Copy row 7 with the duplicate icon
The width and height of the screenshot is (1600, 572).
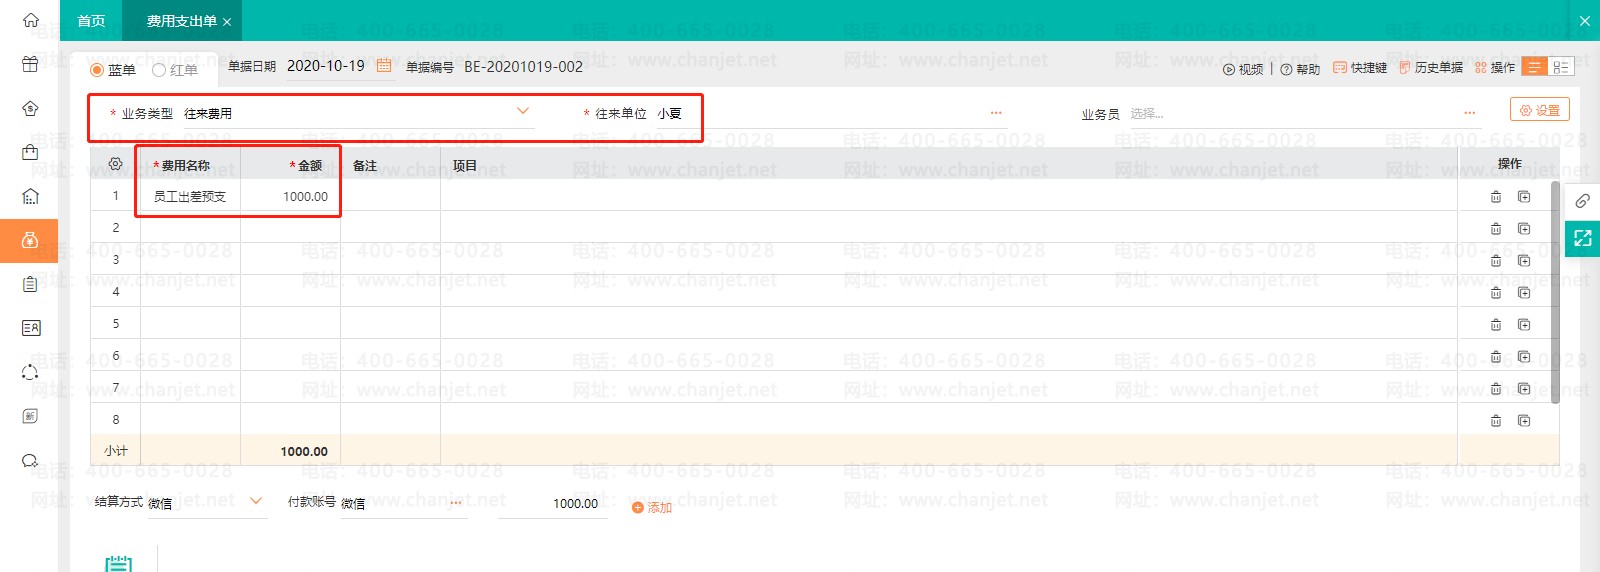tap(1524, 389)
